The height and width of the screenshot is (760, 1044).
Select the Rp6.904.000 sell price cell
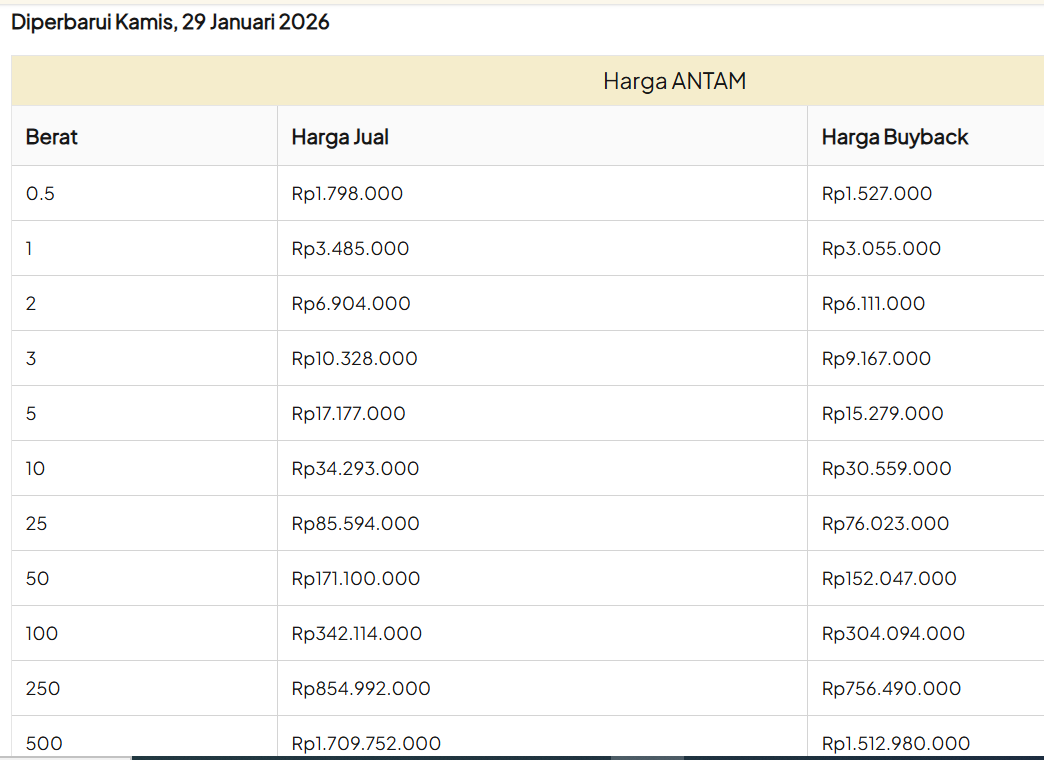click(351, 304)
